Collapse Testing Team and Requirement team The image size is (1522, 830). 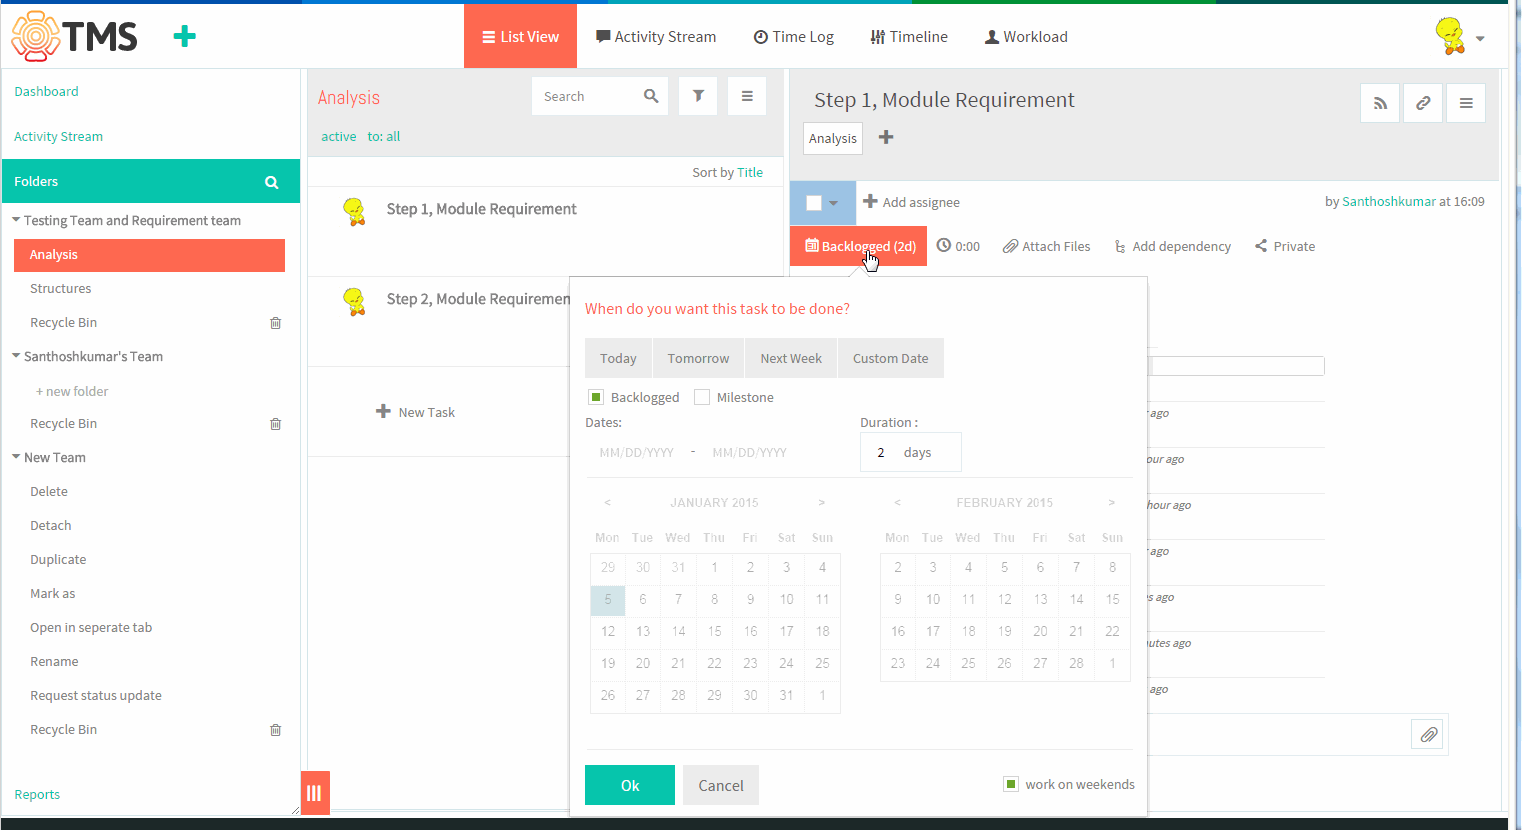pyautogui.click(x=16, y=220)
